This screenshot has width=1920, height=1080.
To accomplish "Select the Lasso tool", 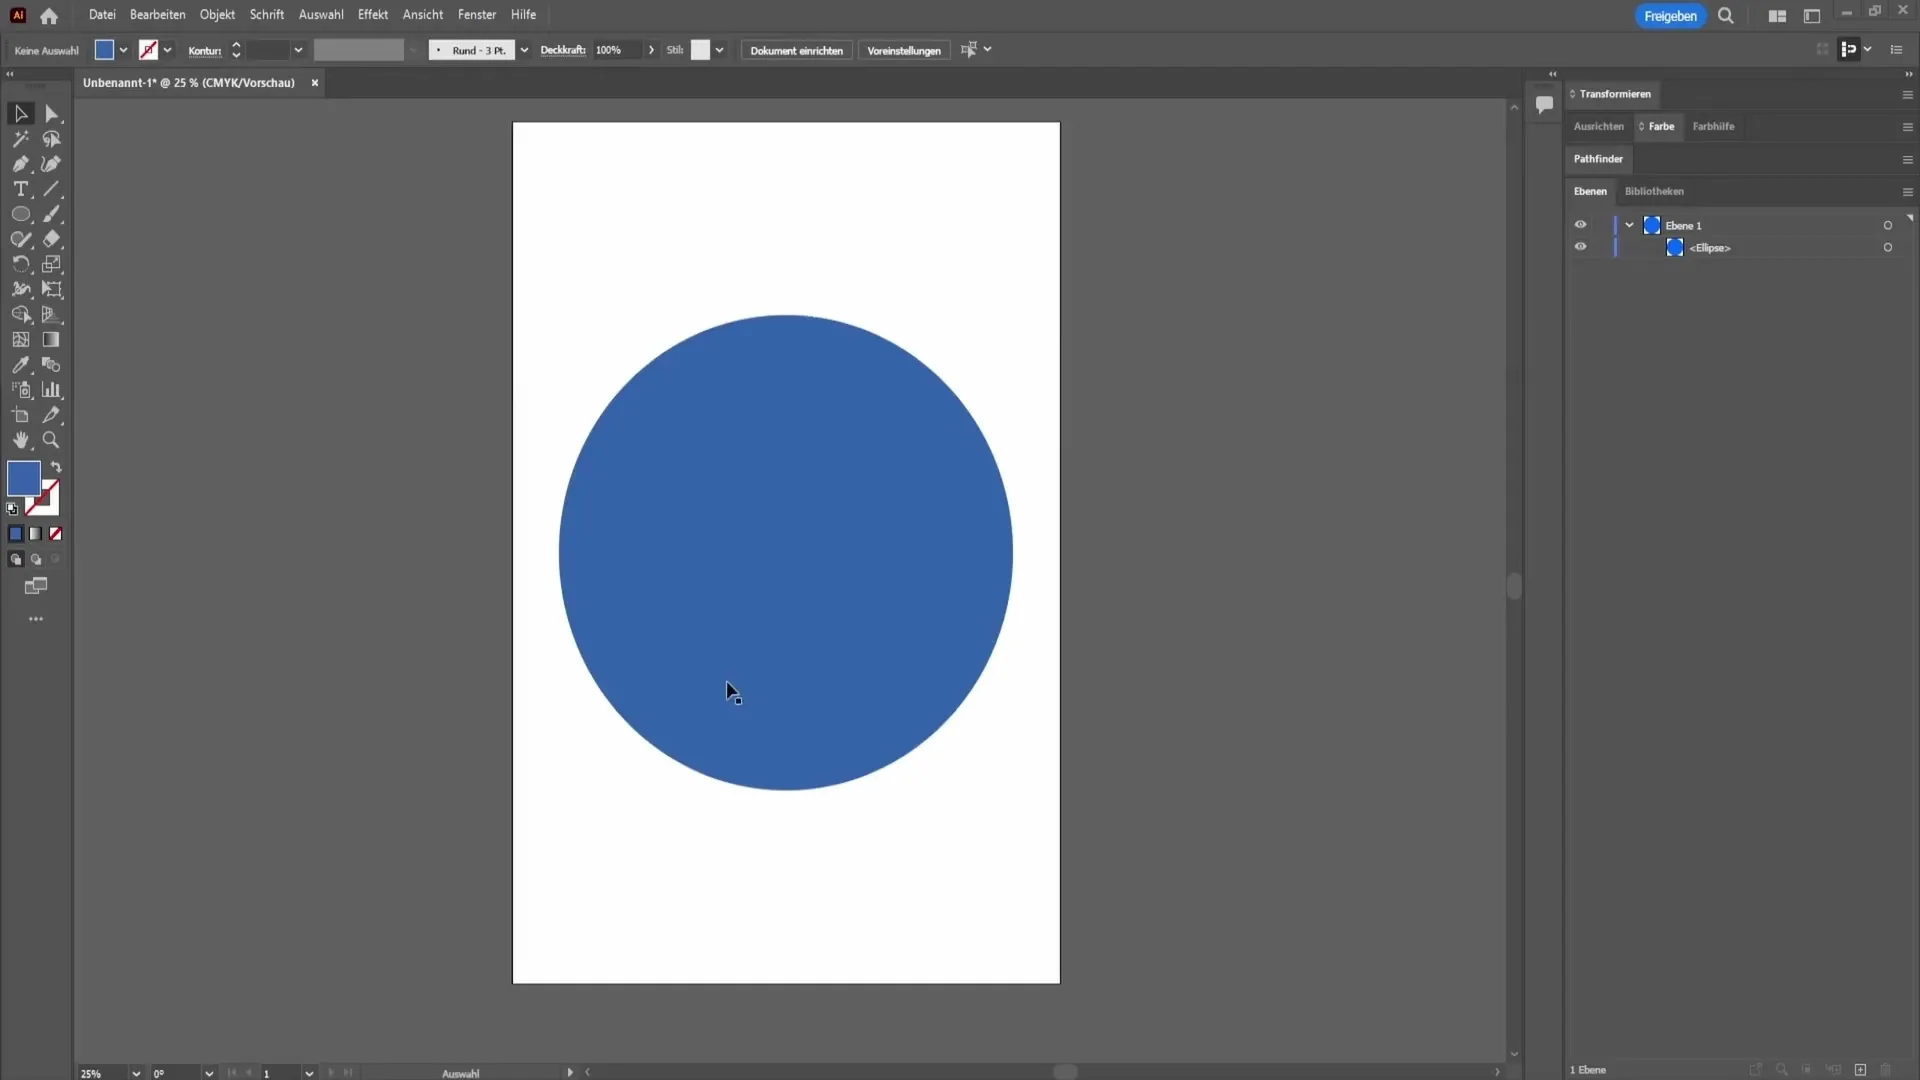I will tap(52, 139).
